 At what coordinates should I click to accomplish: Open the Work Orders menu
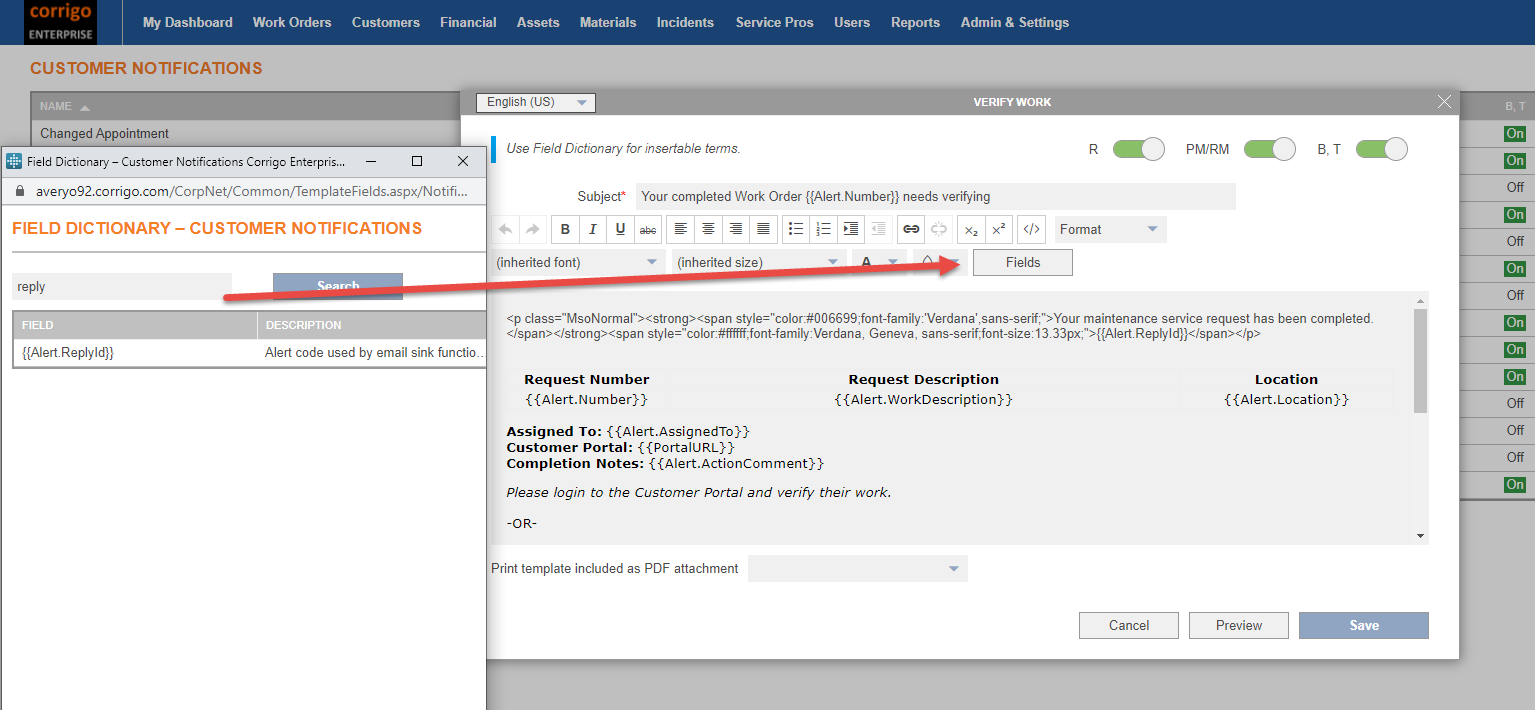(291, 21)
